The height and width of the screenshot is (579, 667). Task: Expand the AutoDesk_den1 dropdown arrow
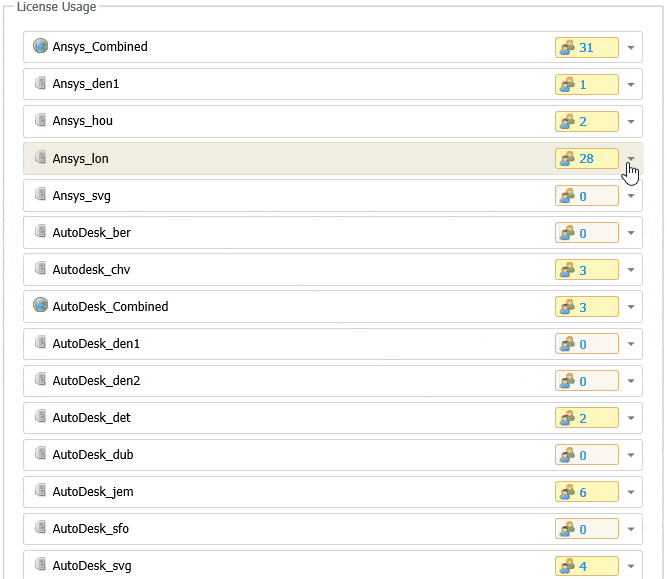click(x=631, y=344)
